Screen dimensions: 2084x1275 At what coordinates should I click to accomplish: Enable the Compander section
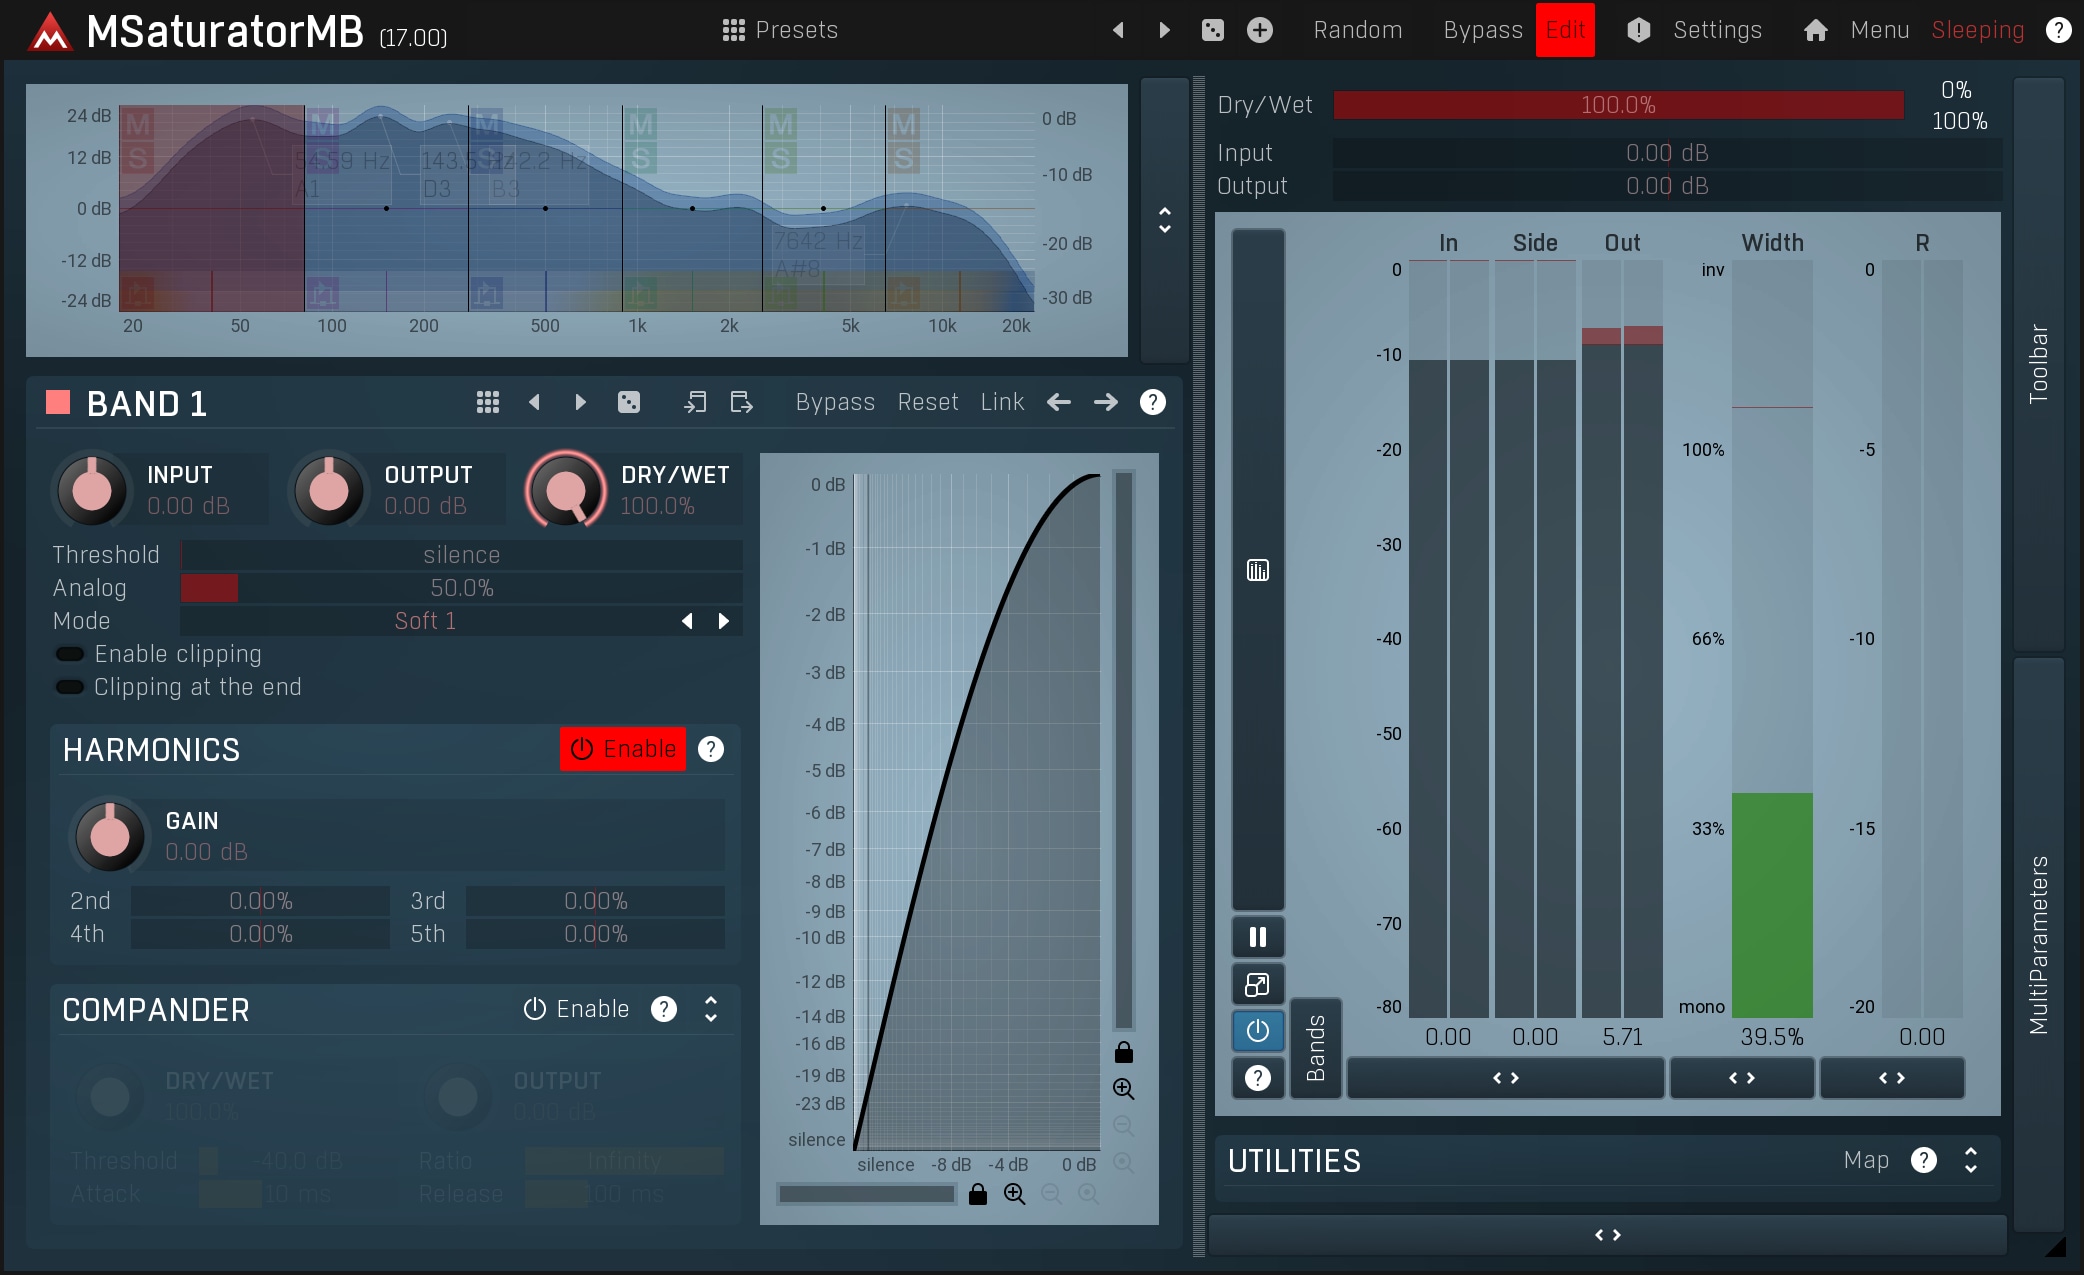577,1009
